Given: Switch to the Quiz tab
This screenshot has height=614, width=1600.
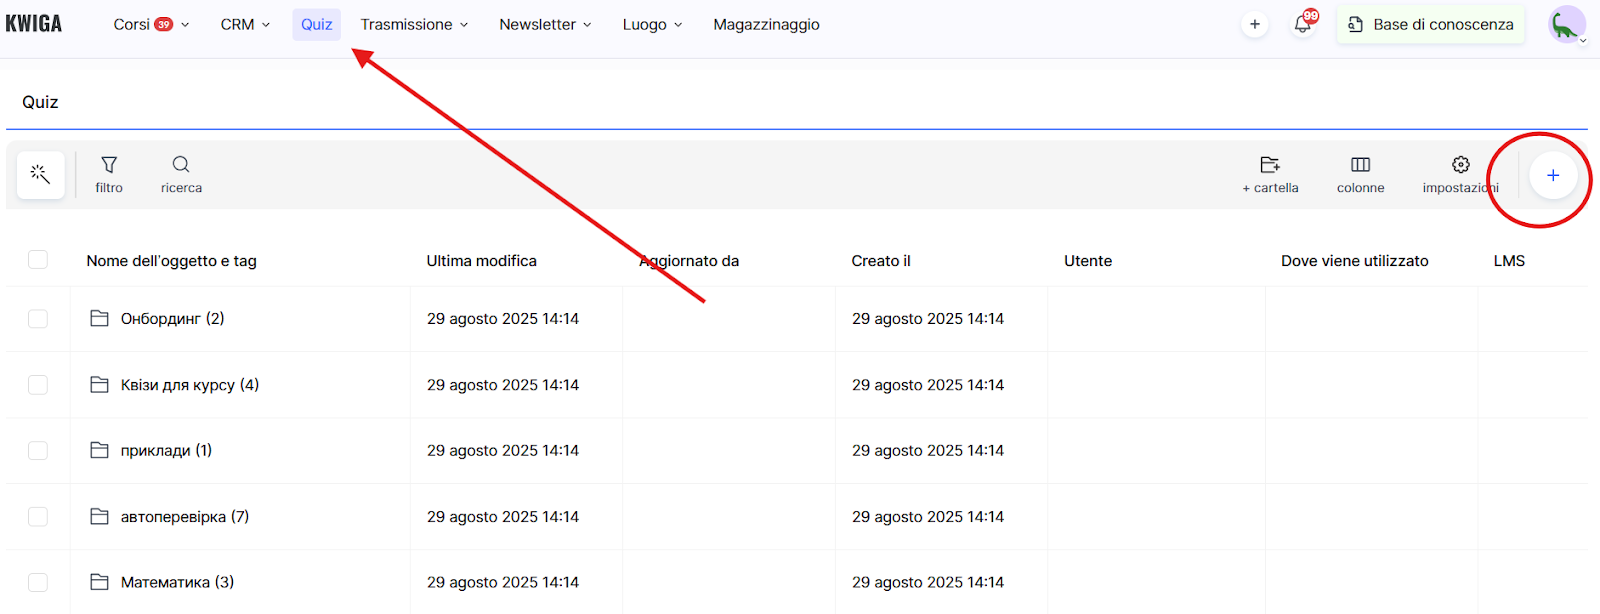Looking at the screenshot, I should coord(316,25).
